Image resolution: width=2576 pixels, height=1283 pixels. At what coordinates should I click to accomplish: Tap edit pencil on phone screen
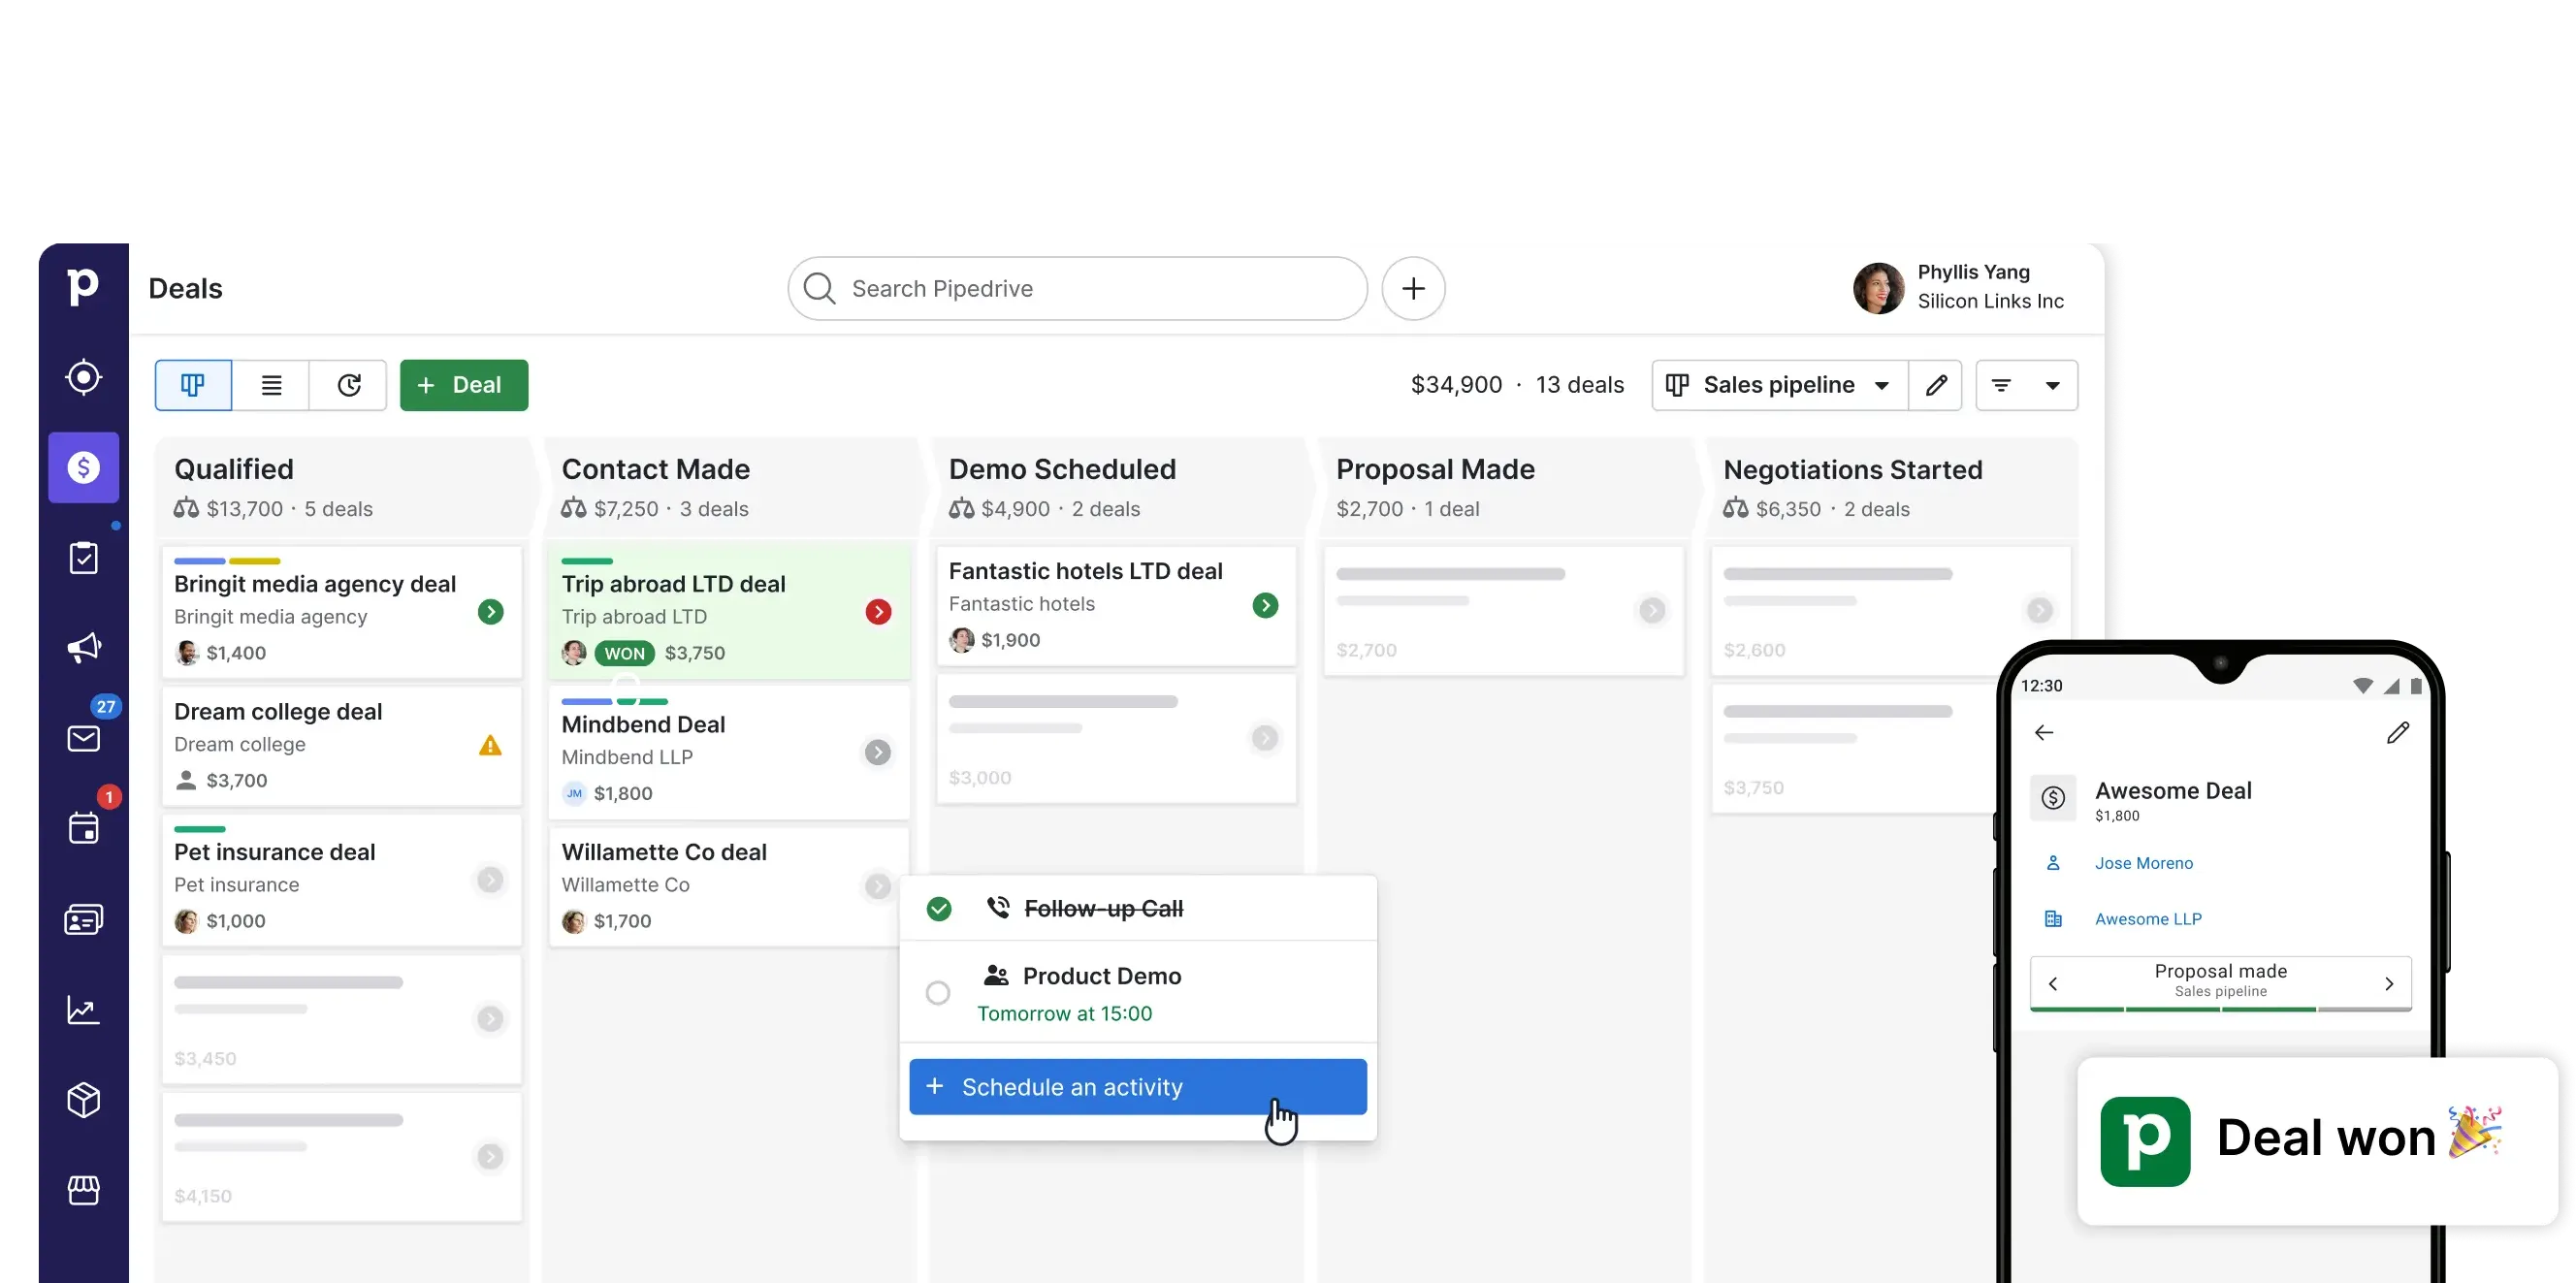[2398, 733]
